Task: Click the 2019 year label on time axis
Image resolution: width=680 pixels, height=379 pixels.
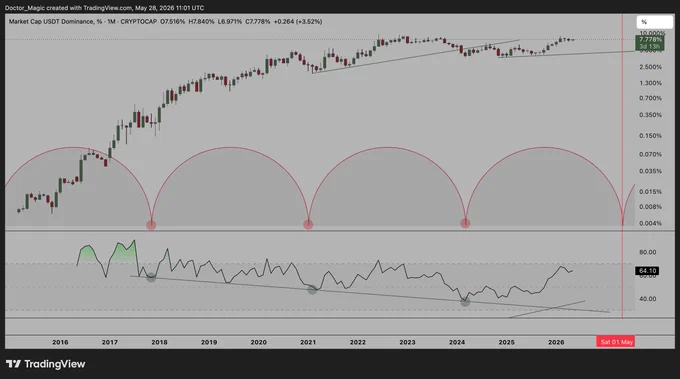Action: [209, 342]
